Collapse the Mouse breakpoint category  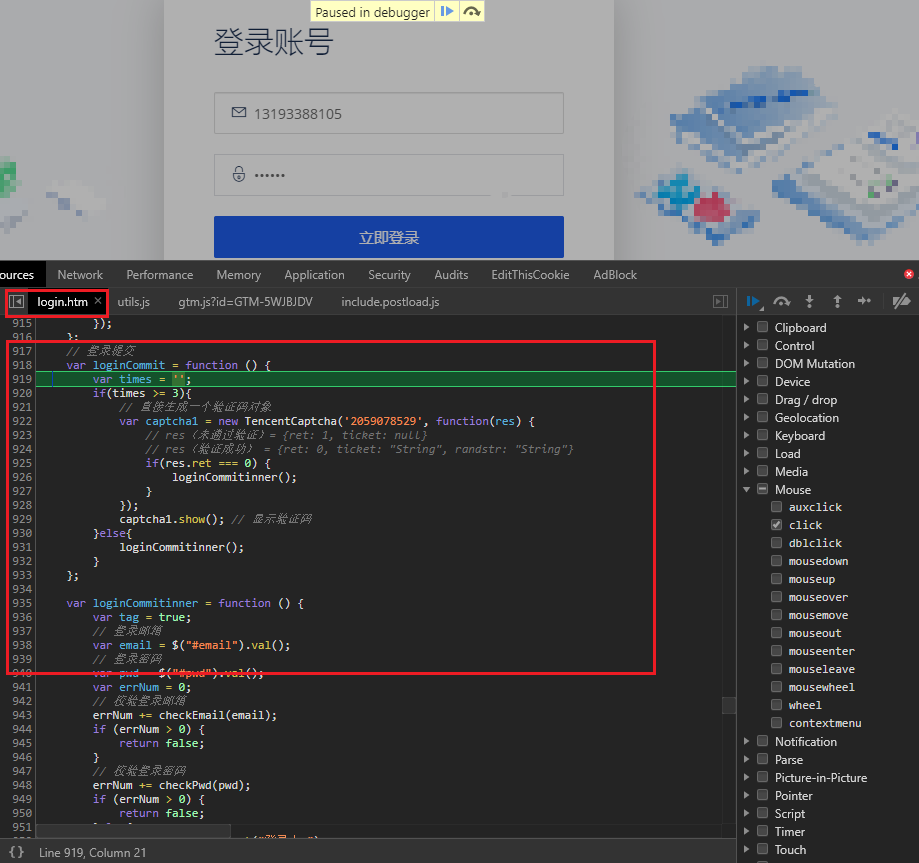(x=747, y=490)
